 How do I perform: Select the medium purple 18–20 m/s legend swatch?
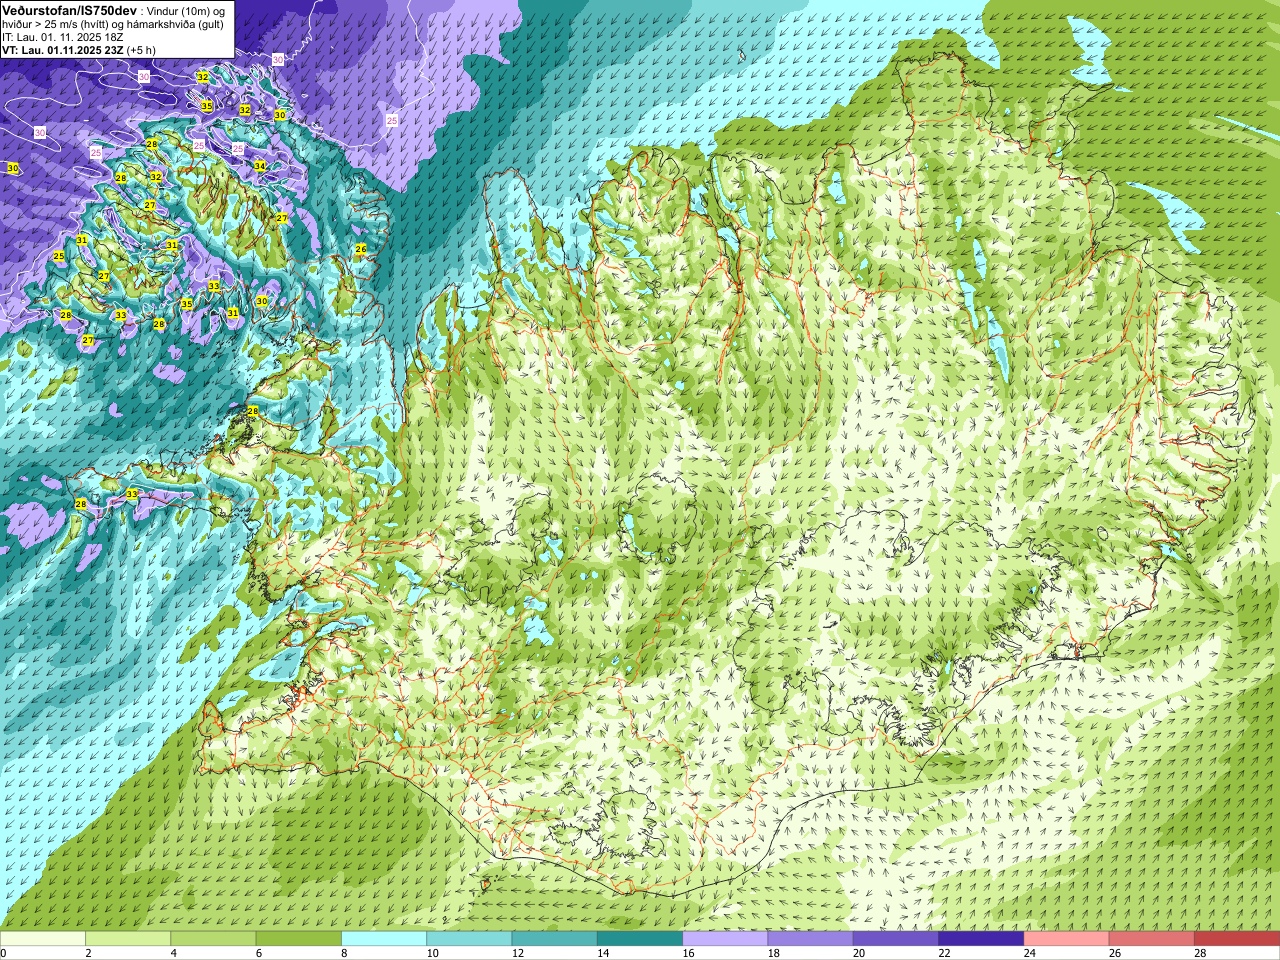click(810, 939)
